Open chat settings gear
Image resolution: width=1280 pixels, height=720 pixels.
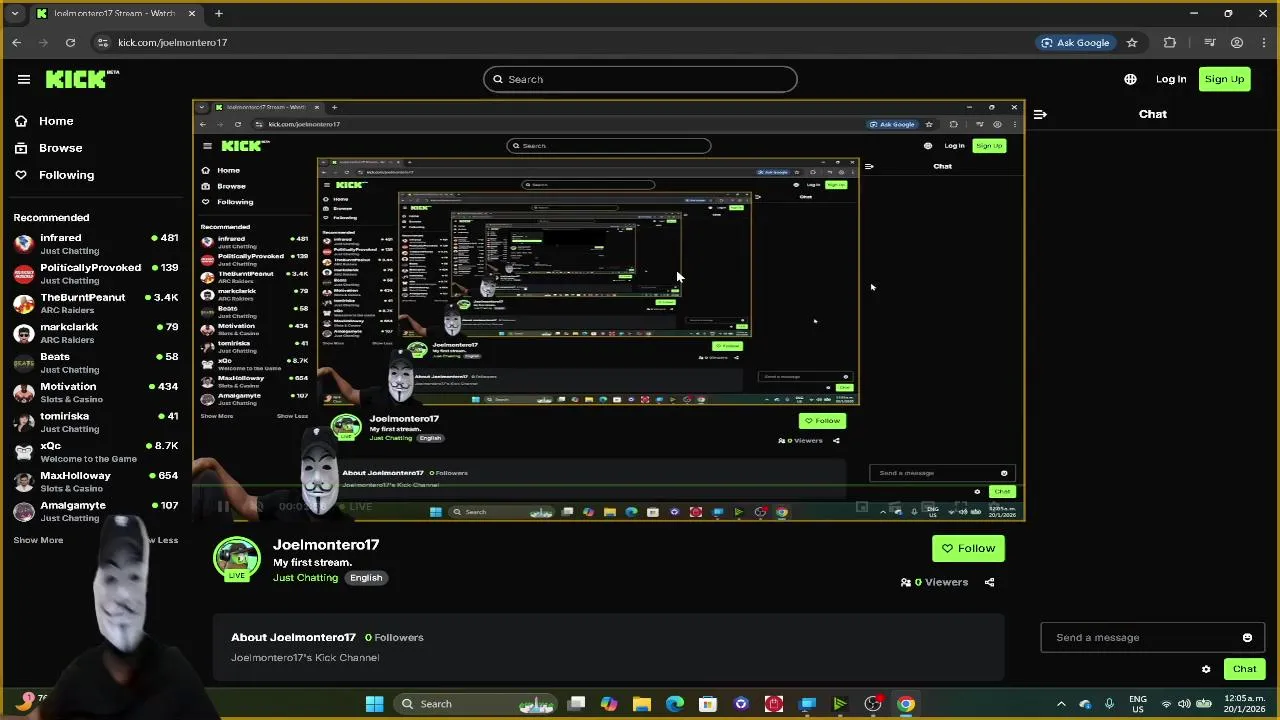1206,669
